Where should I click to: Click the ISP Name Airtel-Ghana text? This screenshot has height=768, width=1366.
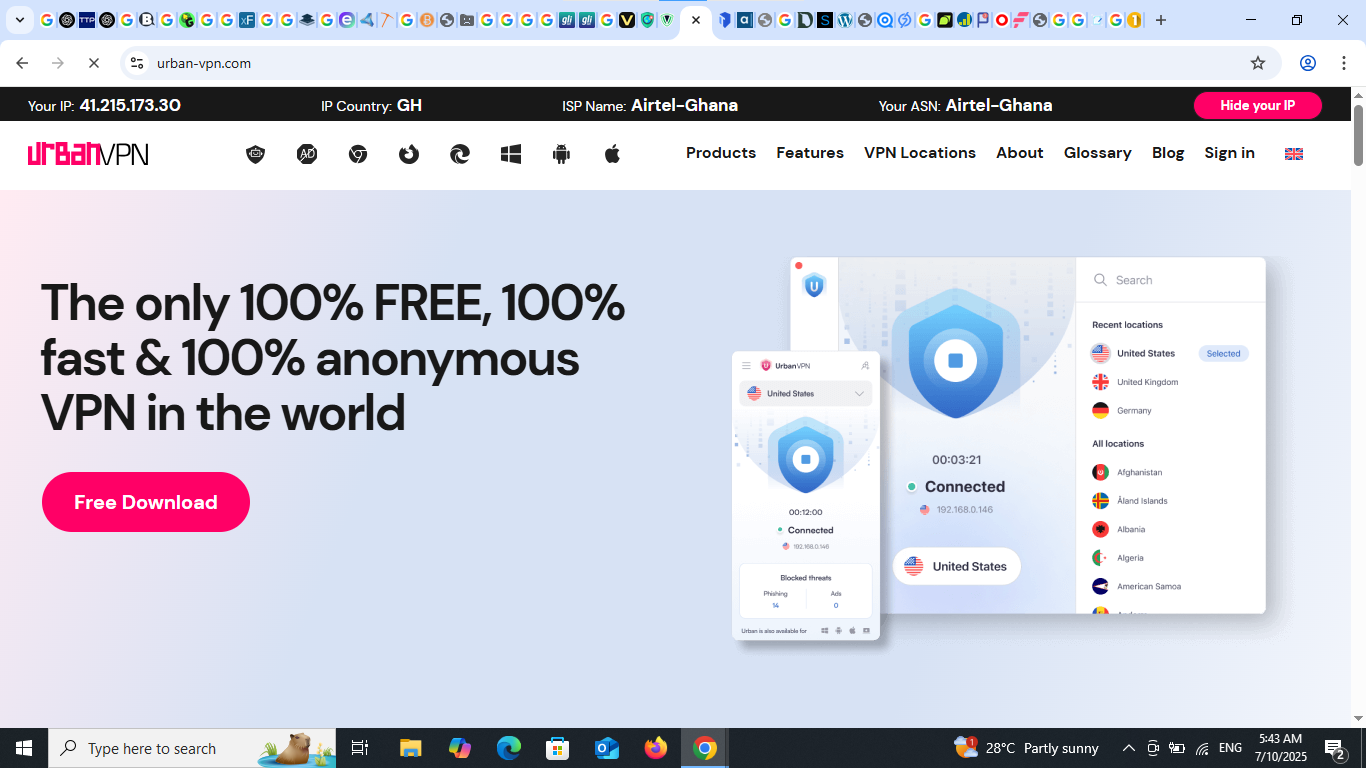click(650, 105)
